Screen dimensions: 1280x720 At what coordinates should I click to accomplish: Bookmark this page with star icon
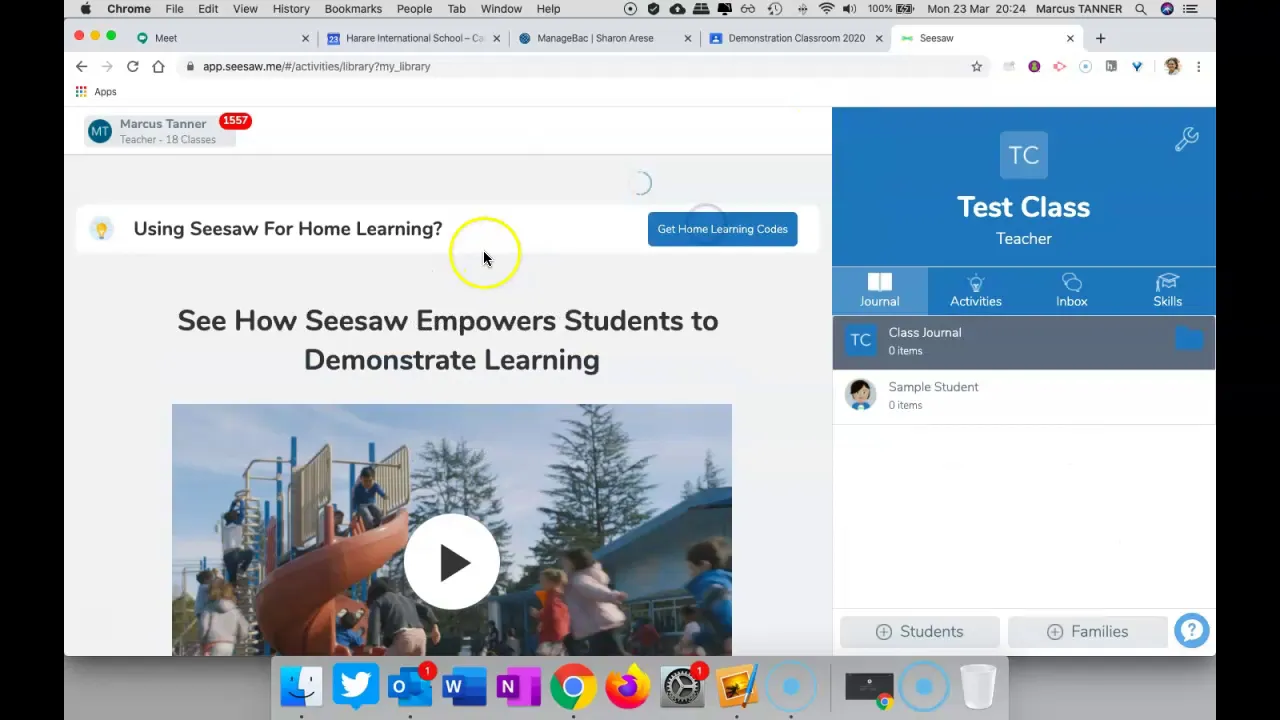(x=976, y=66)
